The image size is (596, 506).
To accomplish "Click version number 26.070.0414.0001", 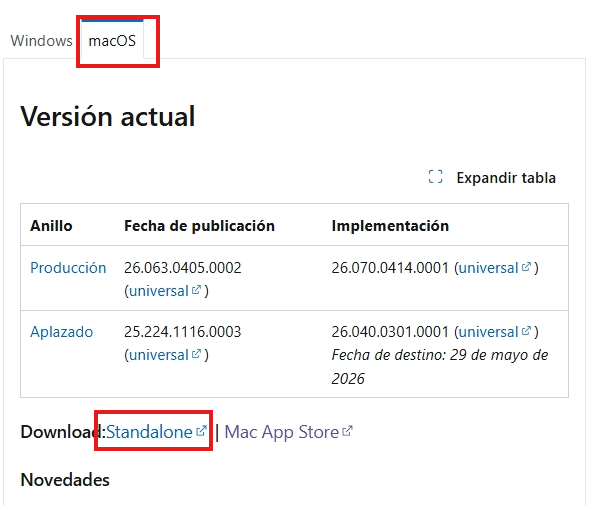I will 390,268.
